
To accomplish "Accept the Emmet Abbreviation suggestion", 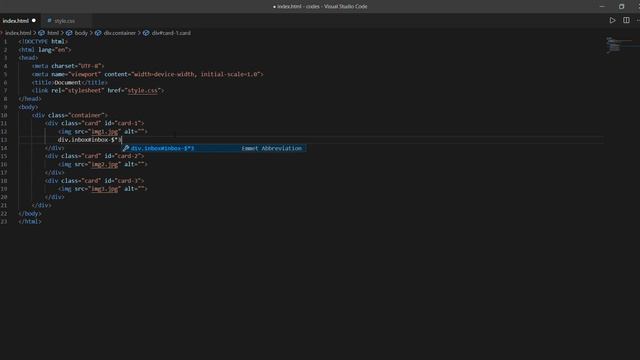I will point(214,148).
